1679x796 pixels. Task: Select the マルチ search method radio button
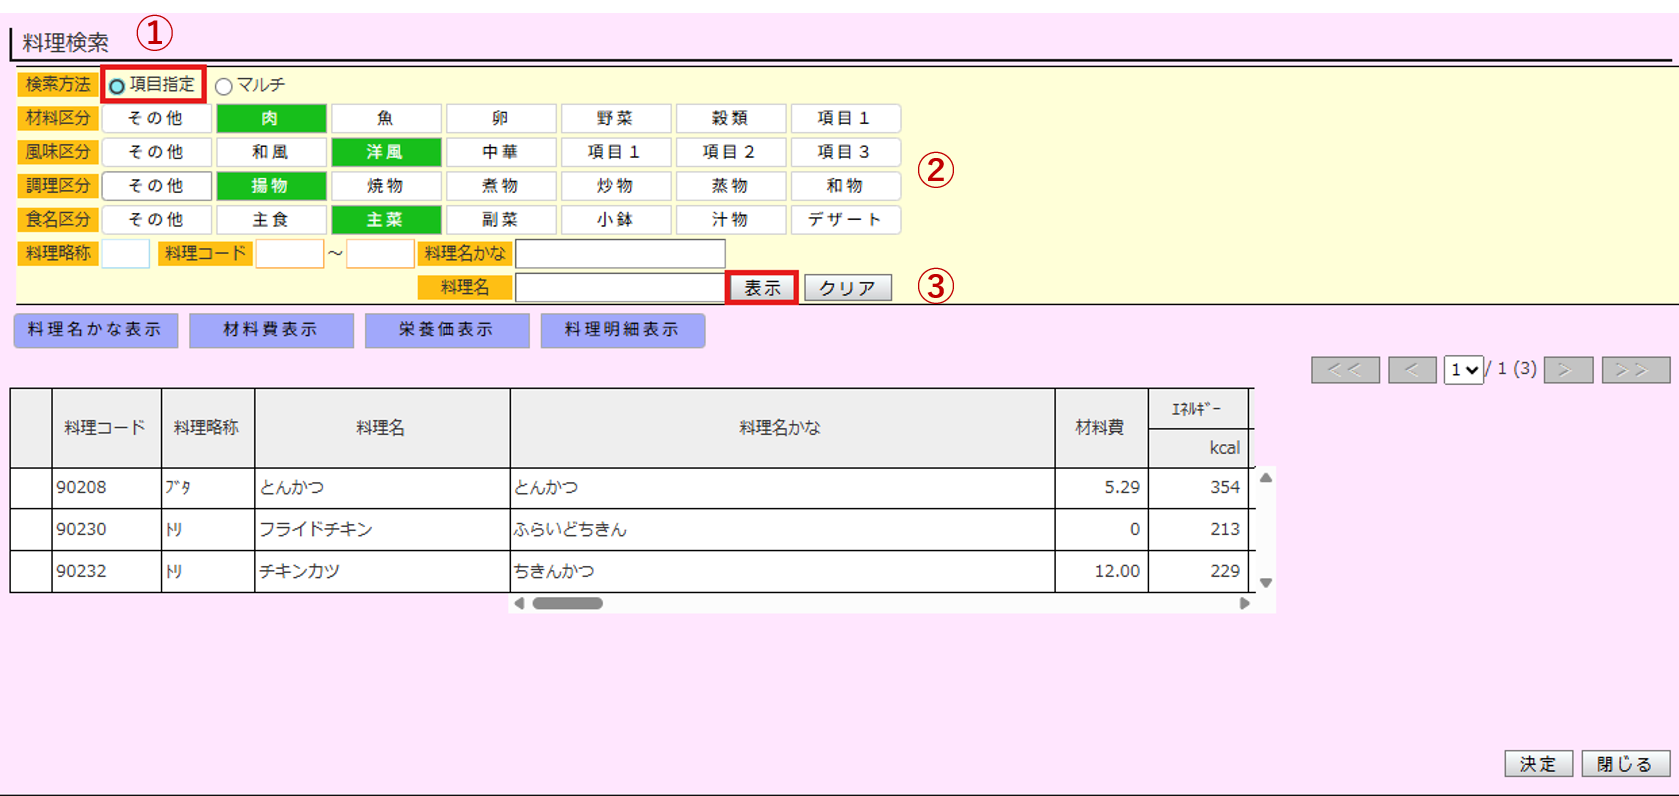tap(224, 86)
